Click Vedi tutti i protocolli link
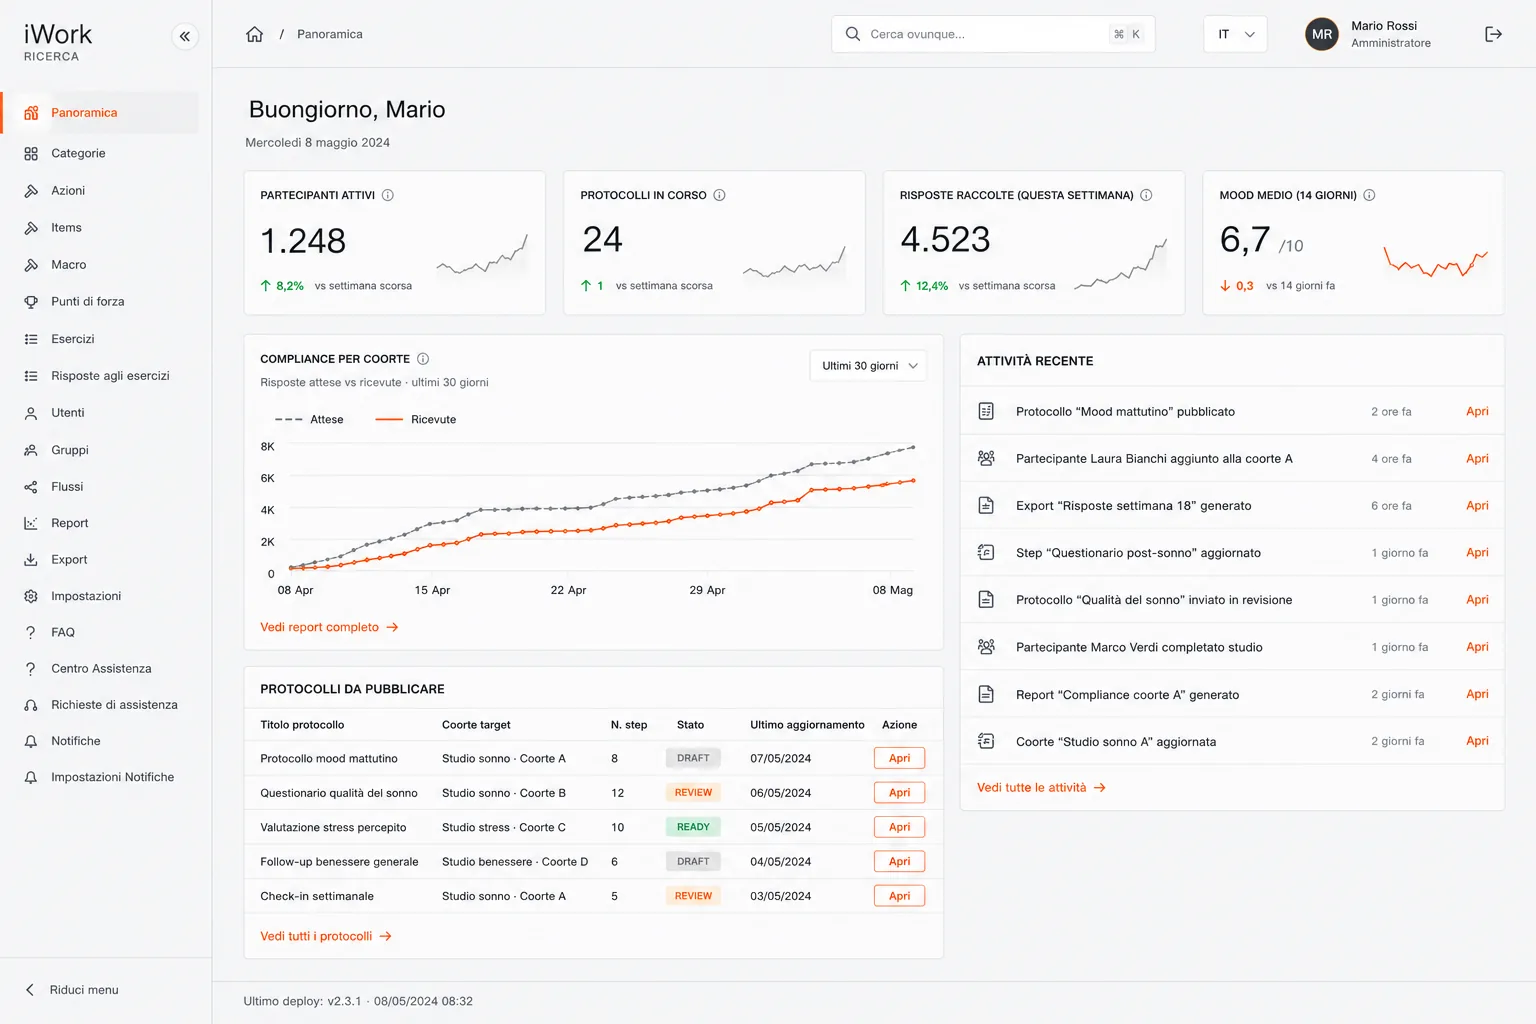Image resolution: width=1536 pixels, height=1024 pixels. coord(326,936)
